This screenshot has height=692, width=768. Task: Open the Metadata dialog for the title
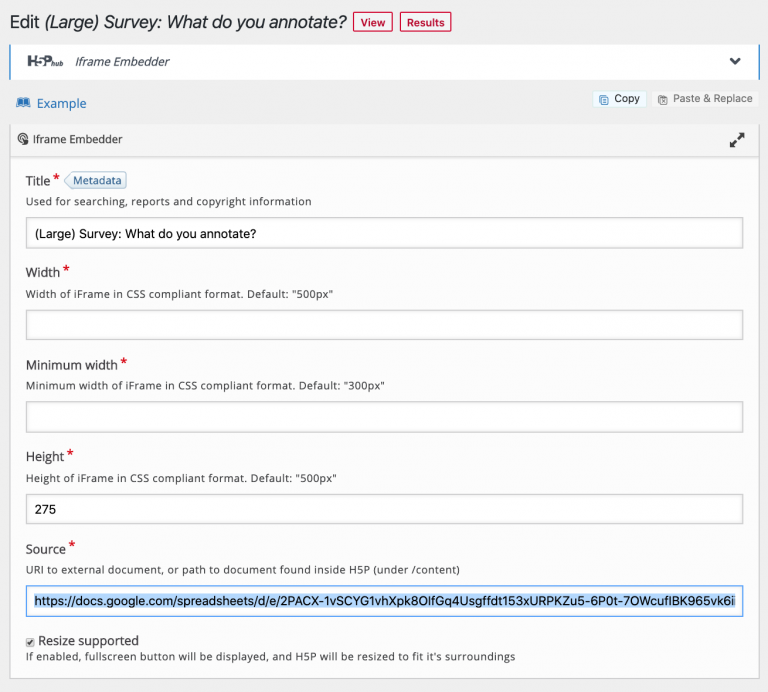[x=98, y=181]
